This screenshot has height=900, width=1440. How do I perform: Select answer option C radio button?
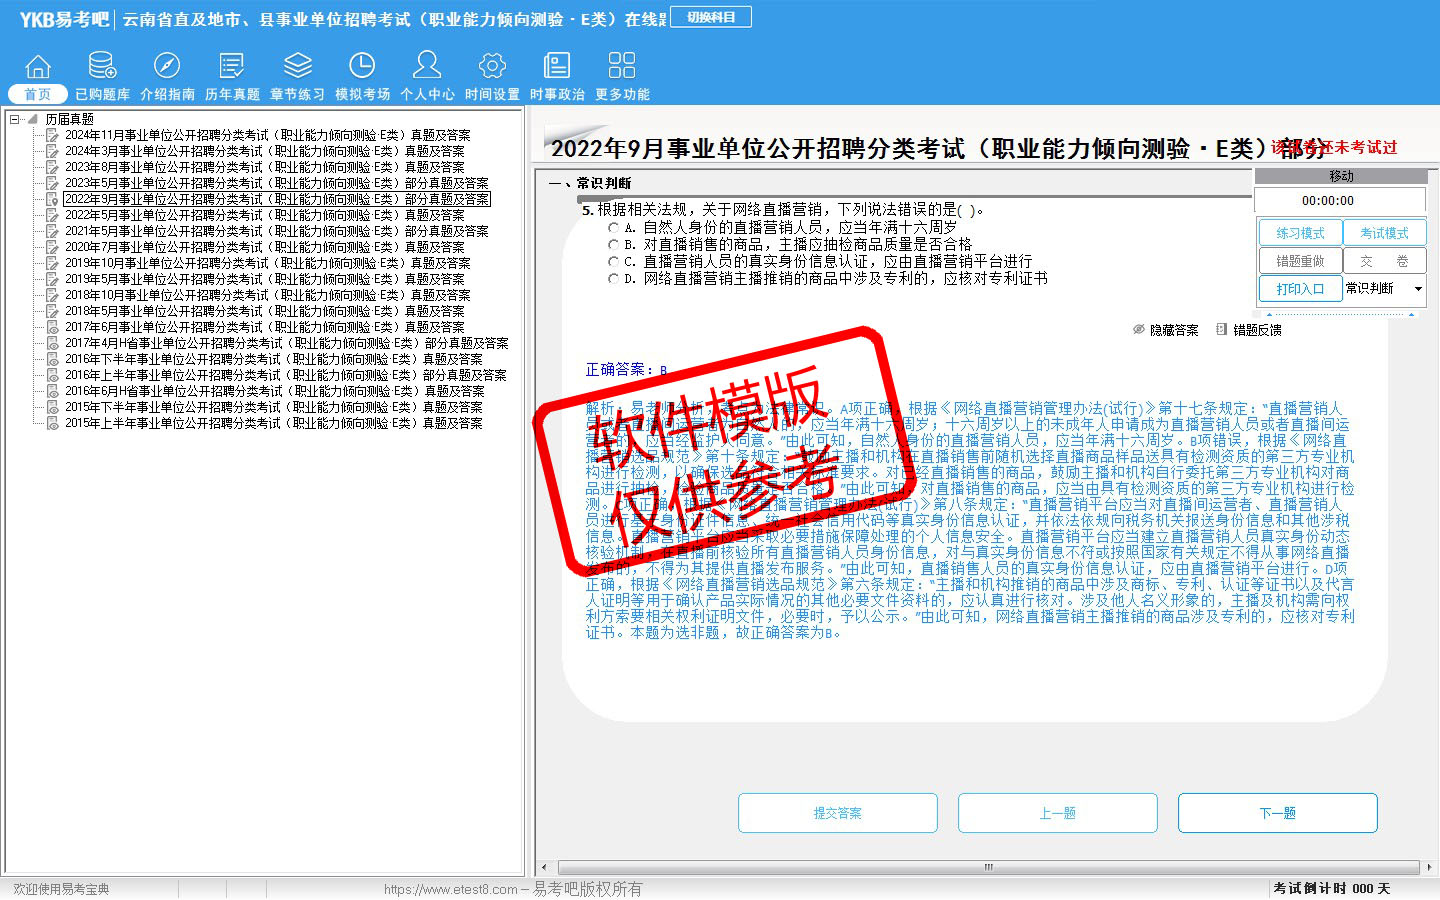(x=614, y=262)
